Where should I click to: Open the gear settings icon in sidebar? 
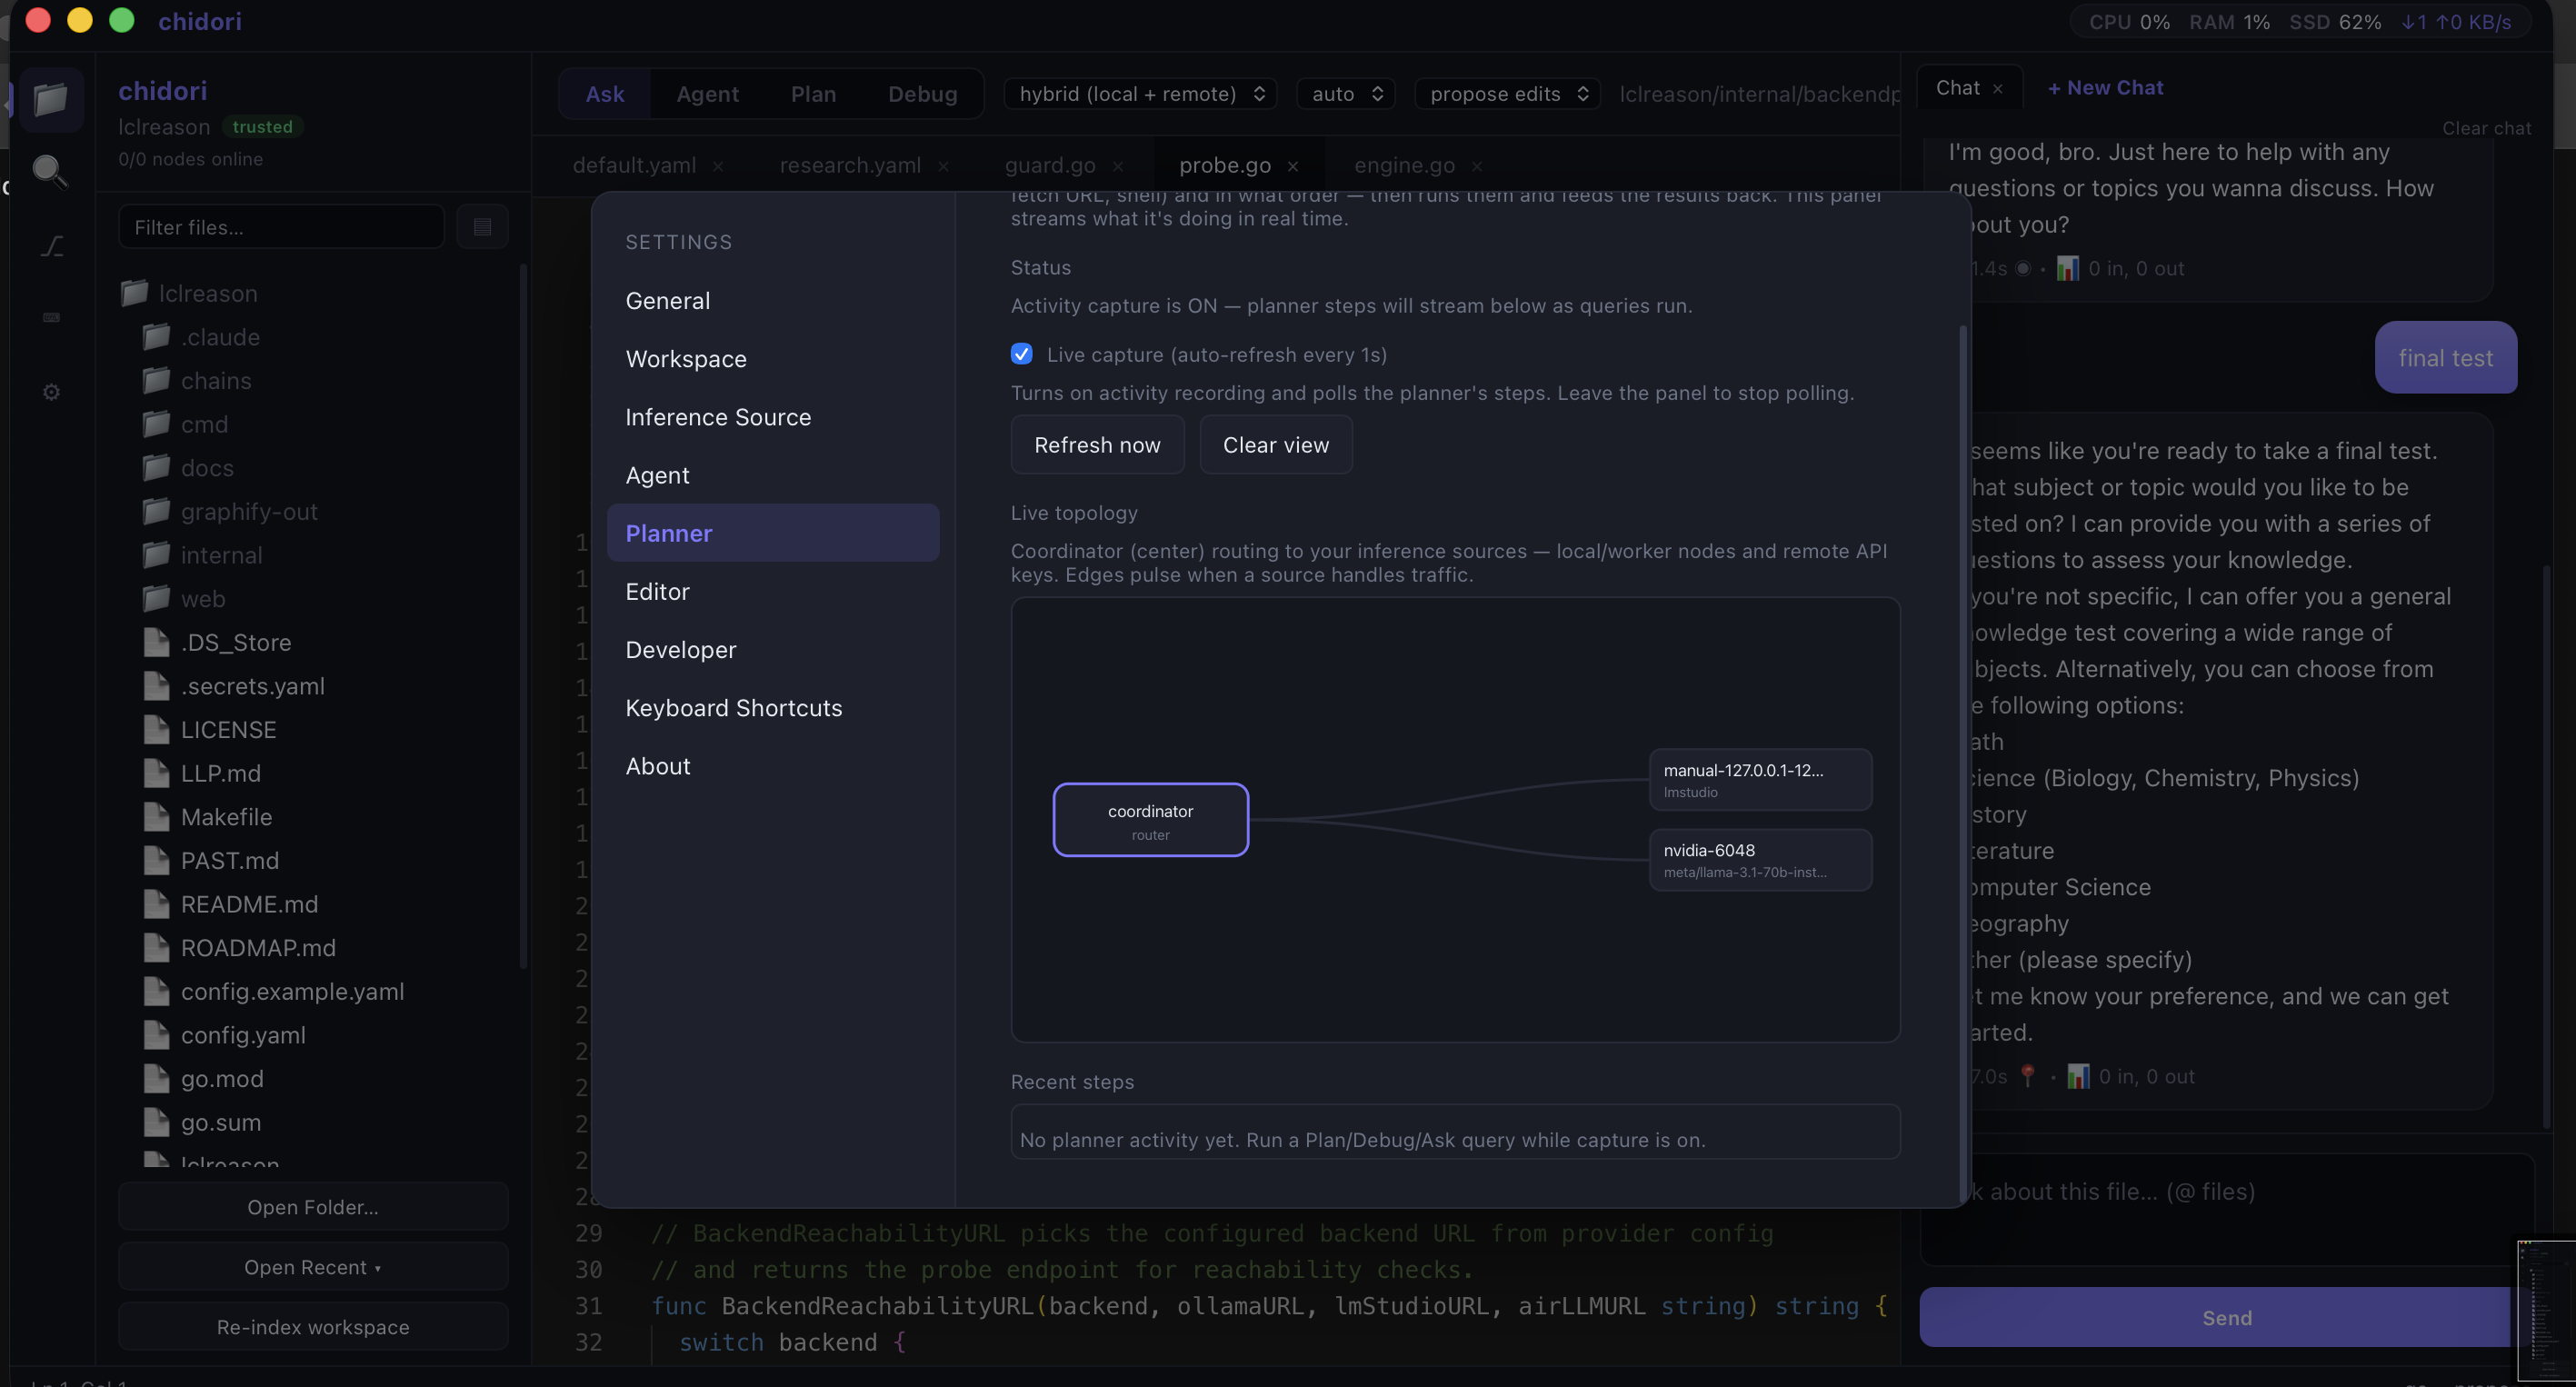pos(51,392)
